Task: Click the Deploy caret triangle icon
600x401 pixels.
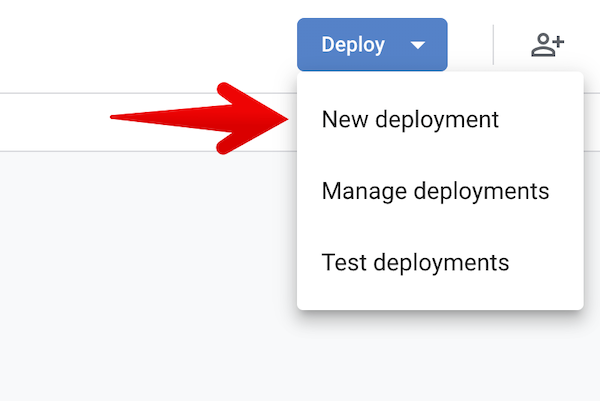Action: click(418, 46)
